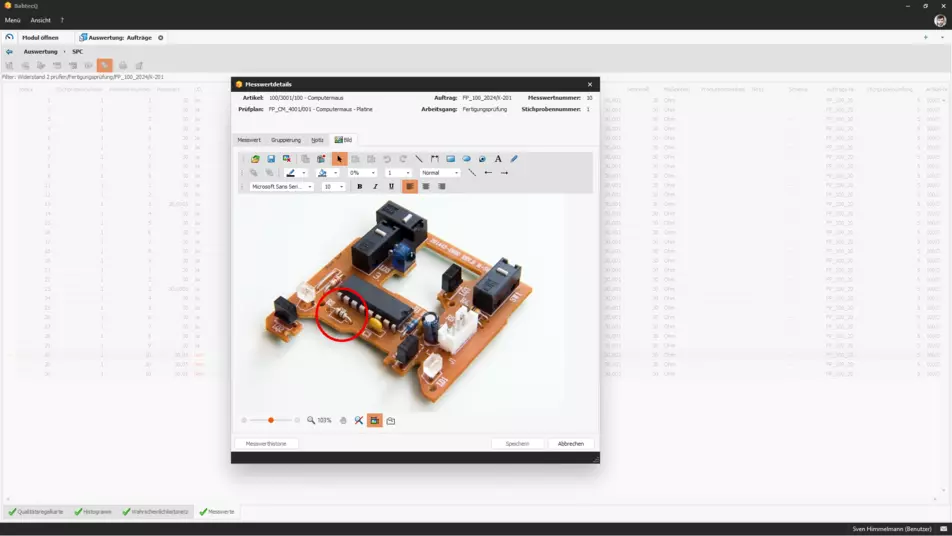Choose the left arrow line ending
Screen dimensions: 952x536
(488, 173)
